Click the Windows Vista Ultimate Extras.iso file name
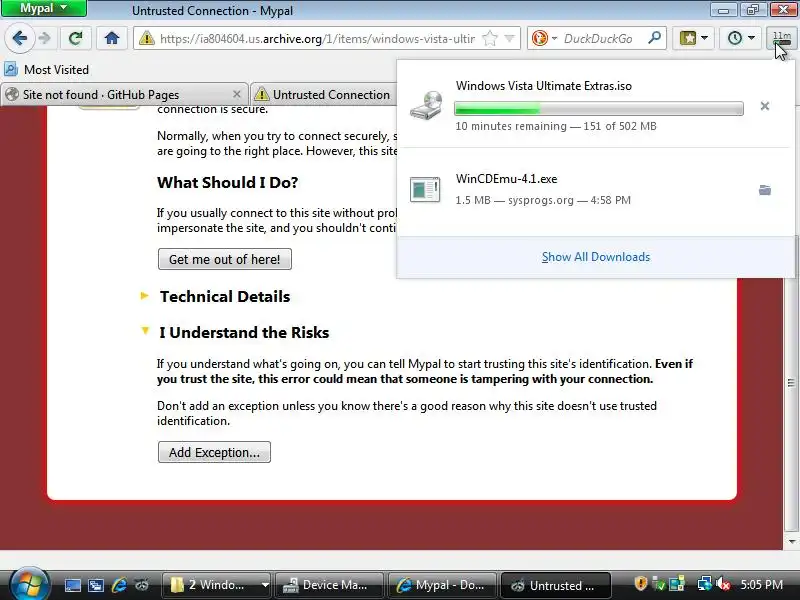Screen dimensions: 800x600 click(x=543, y=86)
